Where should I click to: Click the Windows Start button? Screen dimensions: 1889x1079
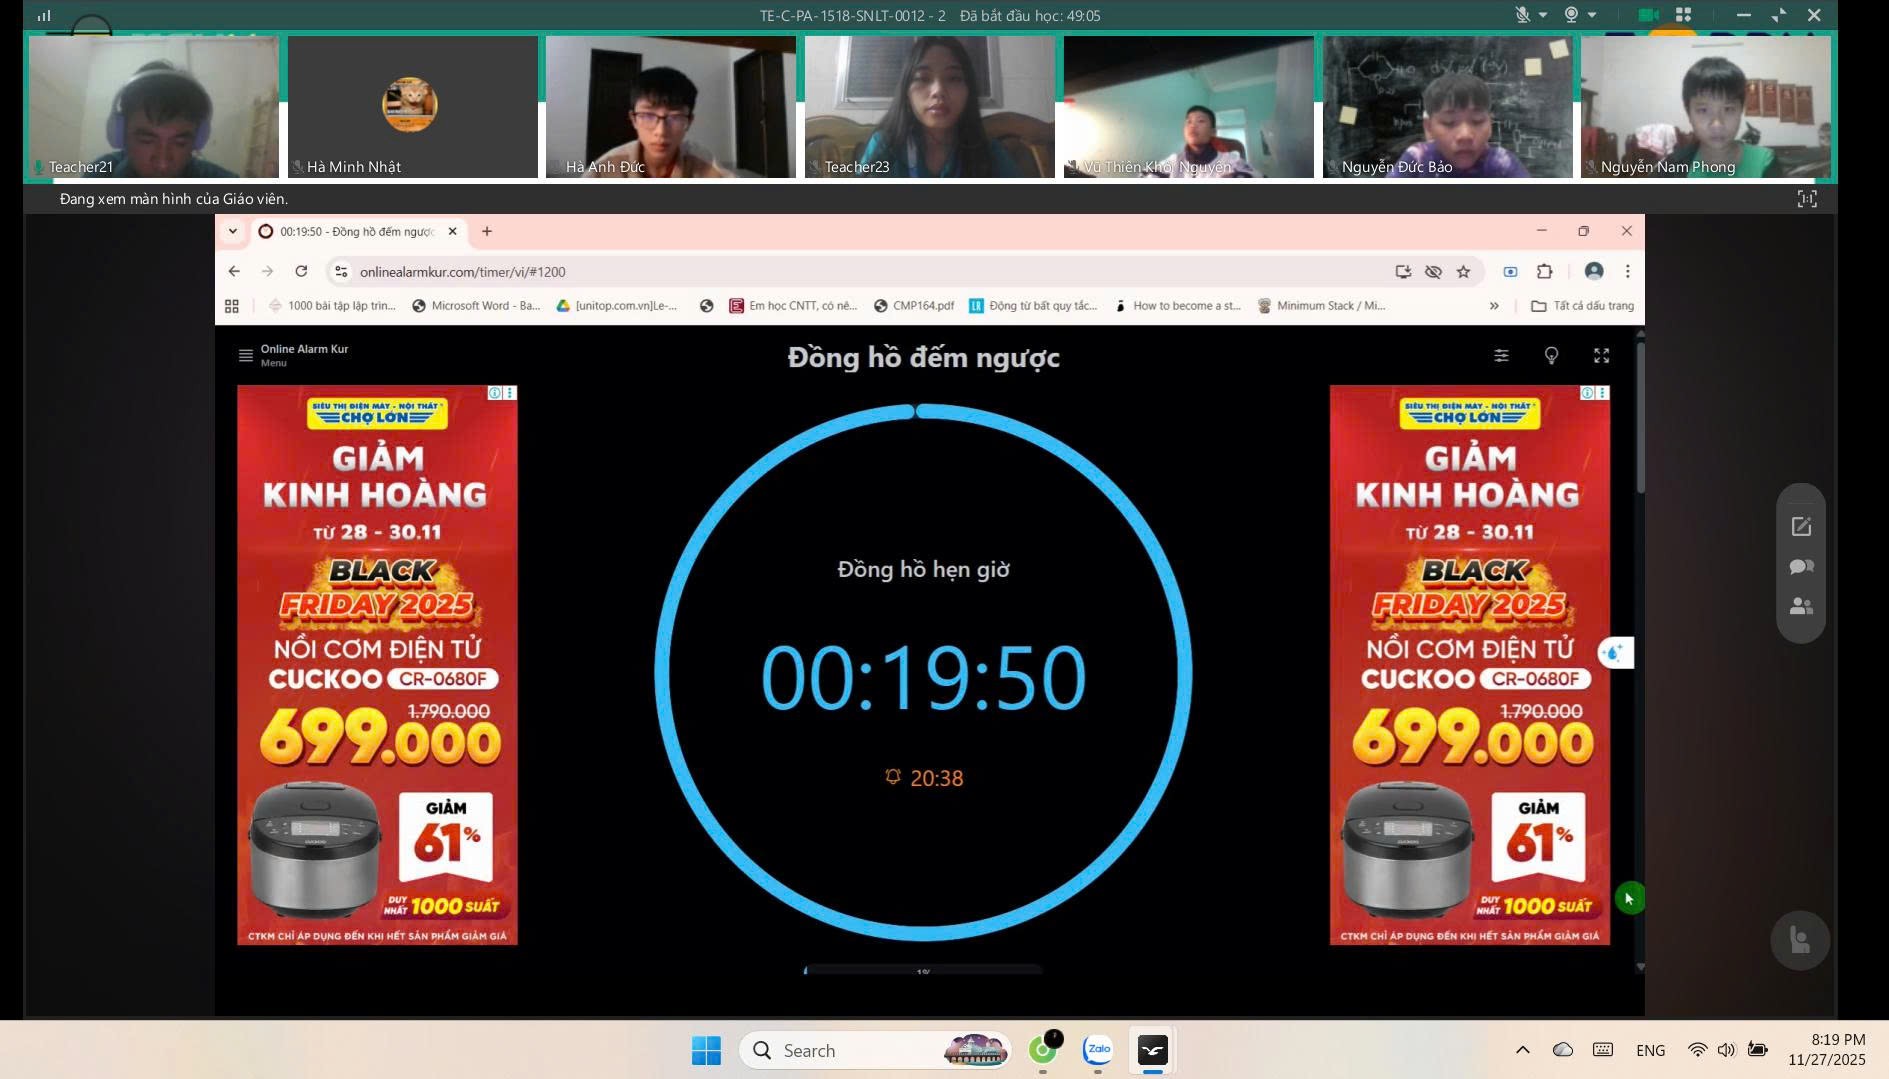point(706,1050)
